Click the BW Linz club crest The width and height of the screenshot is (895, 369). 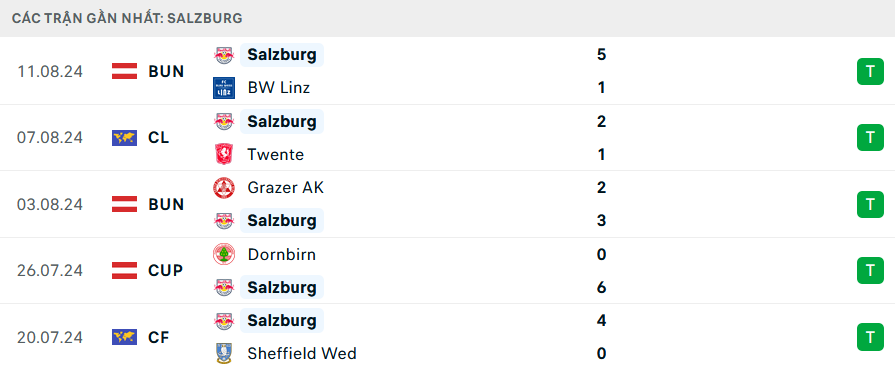pyautogui.click(x=224, y=88)
